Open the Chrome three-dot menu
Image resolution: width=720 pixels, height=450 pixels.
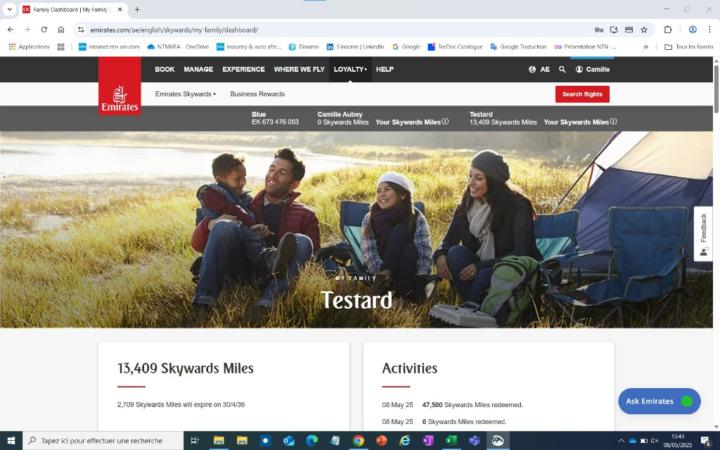(x=709, y=29)
